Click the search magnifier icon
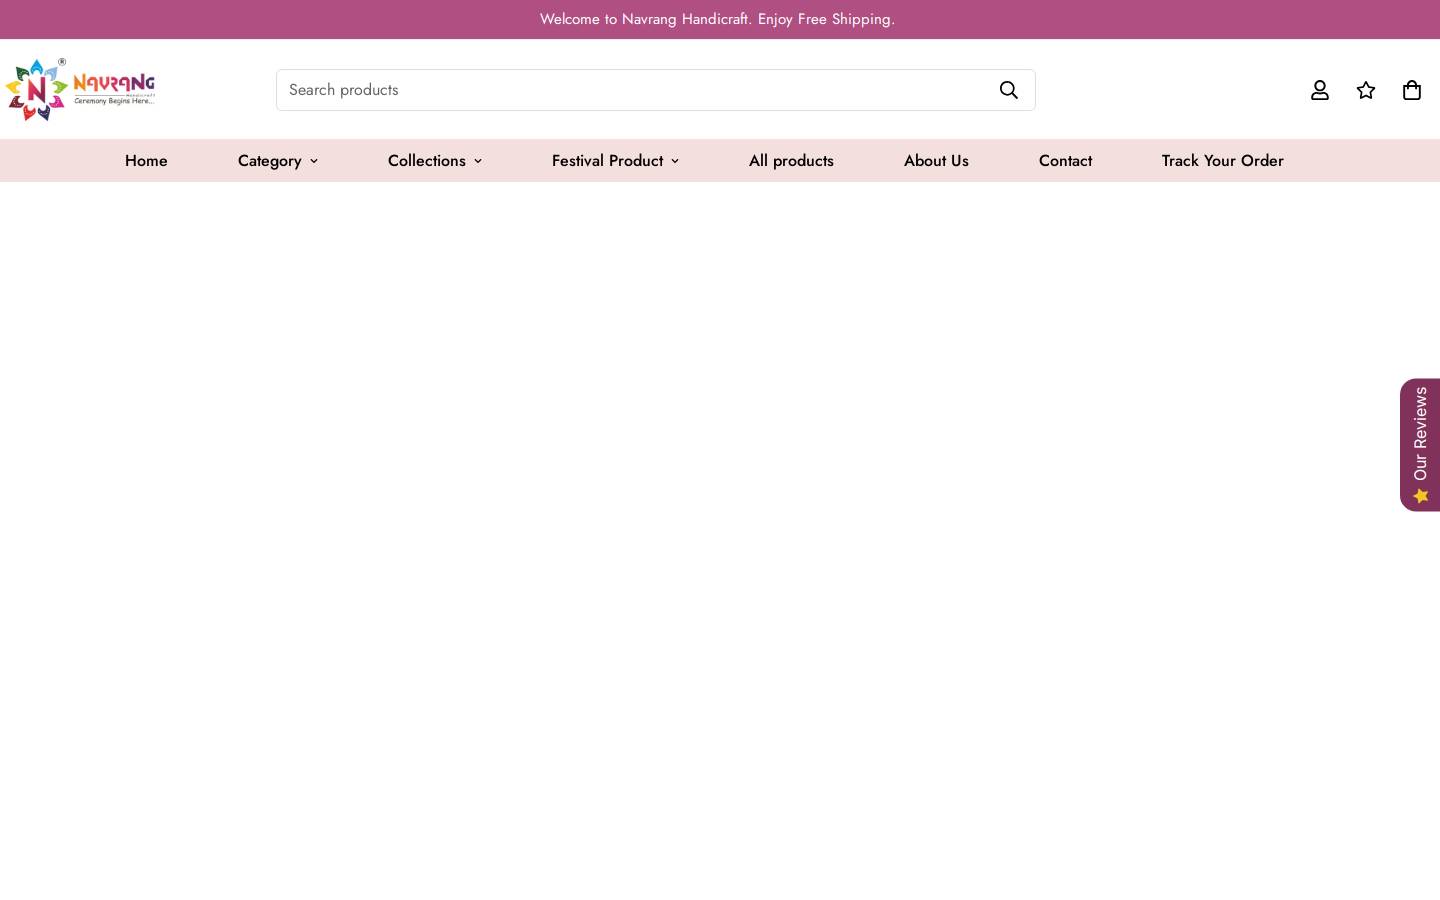The image size is (1440, 900). tap(1009, 90)
